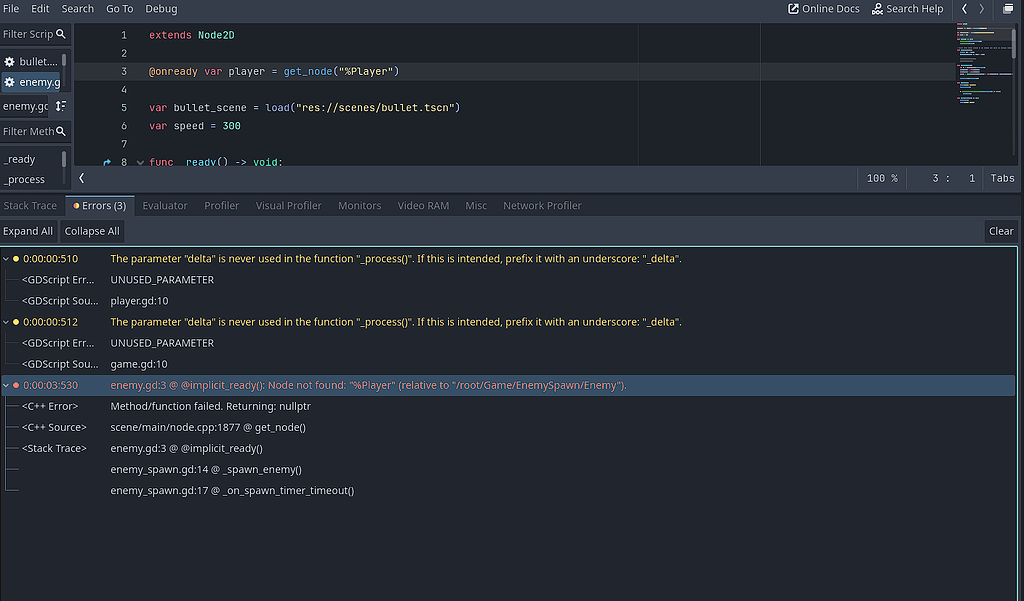Click the Clear button to remove errors
1024x601 pixels.
pyautogui.click(x=1000, y=230)
